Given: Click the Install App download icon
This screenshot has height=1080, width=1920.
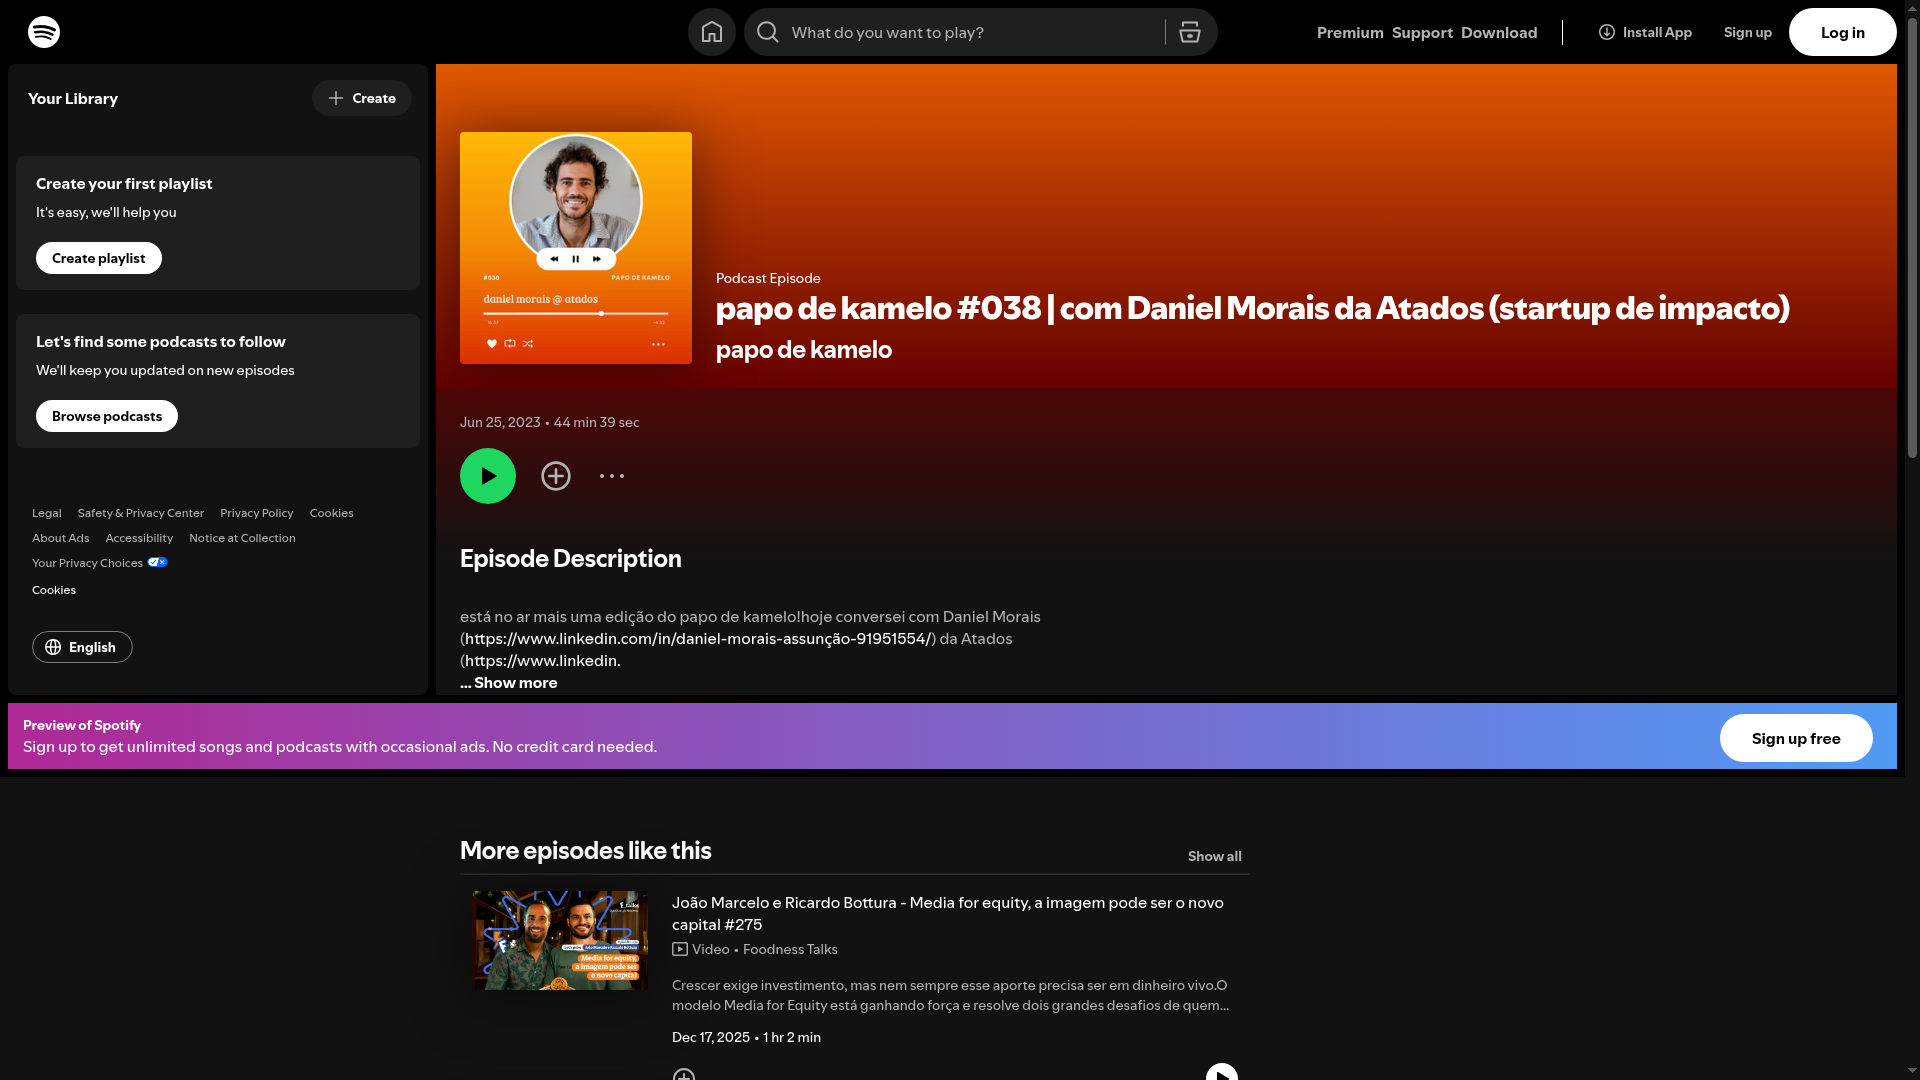Looking at the screenshot, I should [x=1607, y=32].
